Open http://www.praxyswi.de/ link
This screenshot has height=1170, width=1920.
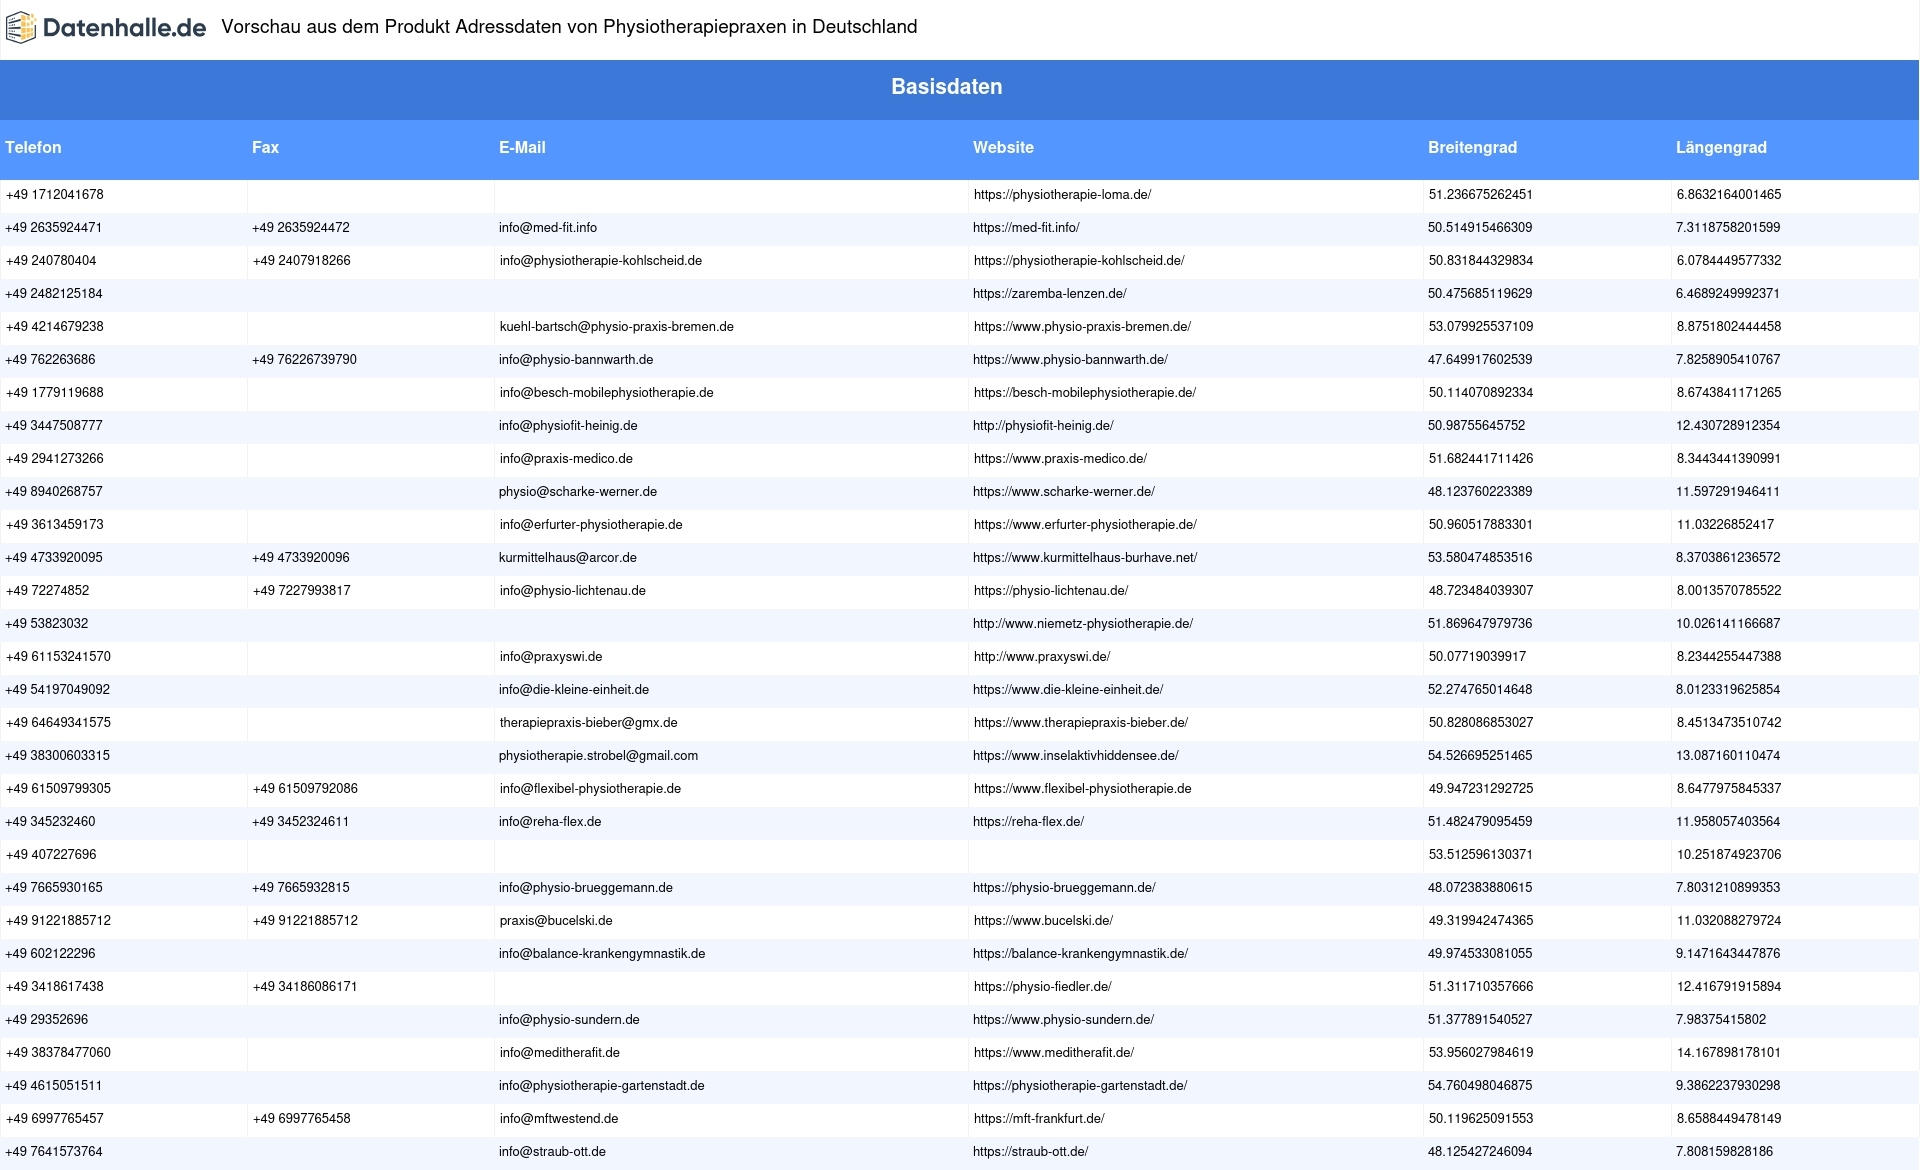click(1042, 657)
